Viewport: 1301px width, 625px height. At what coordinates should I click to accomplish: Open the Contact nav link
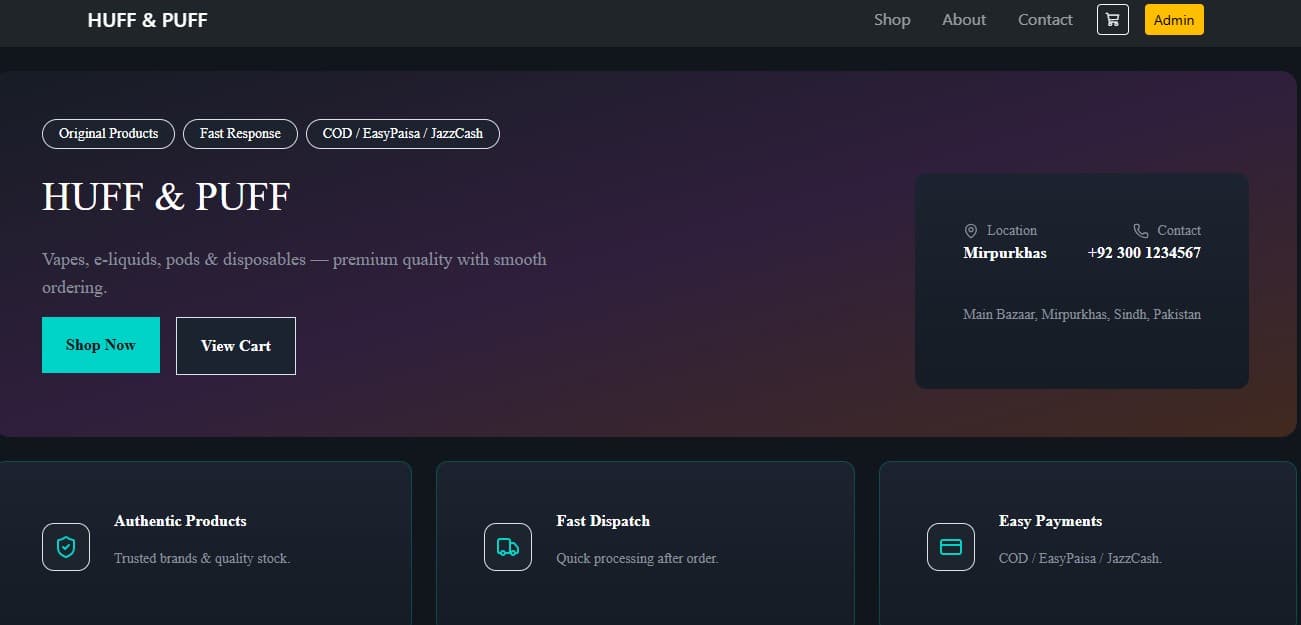pos(1045,20)
